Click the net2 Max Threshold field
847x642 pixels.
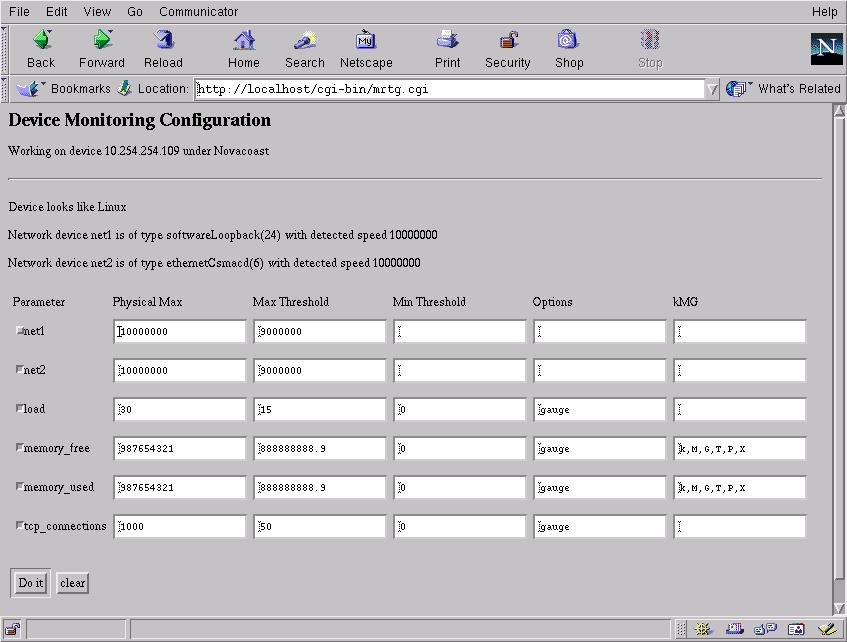320,371
